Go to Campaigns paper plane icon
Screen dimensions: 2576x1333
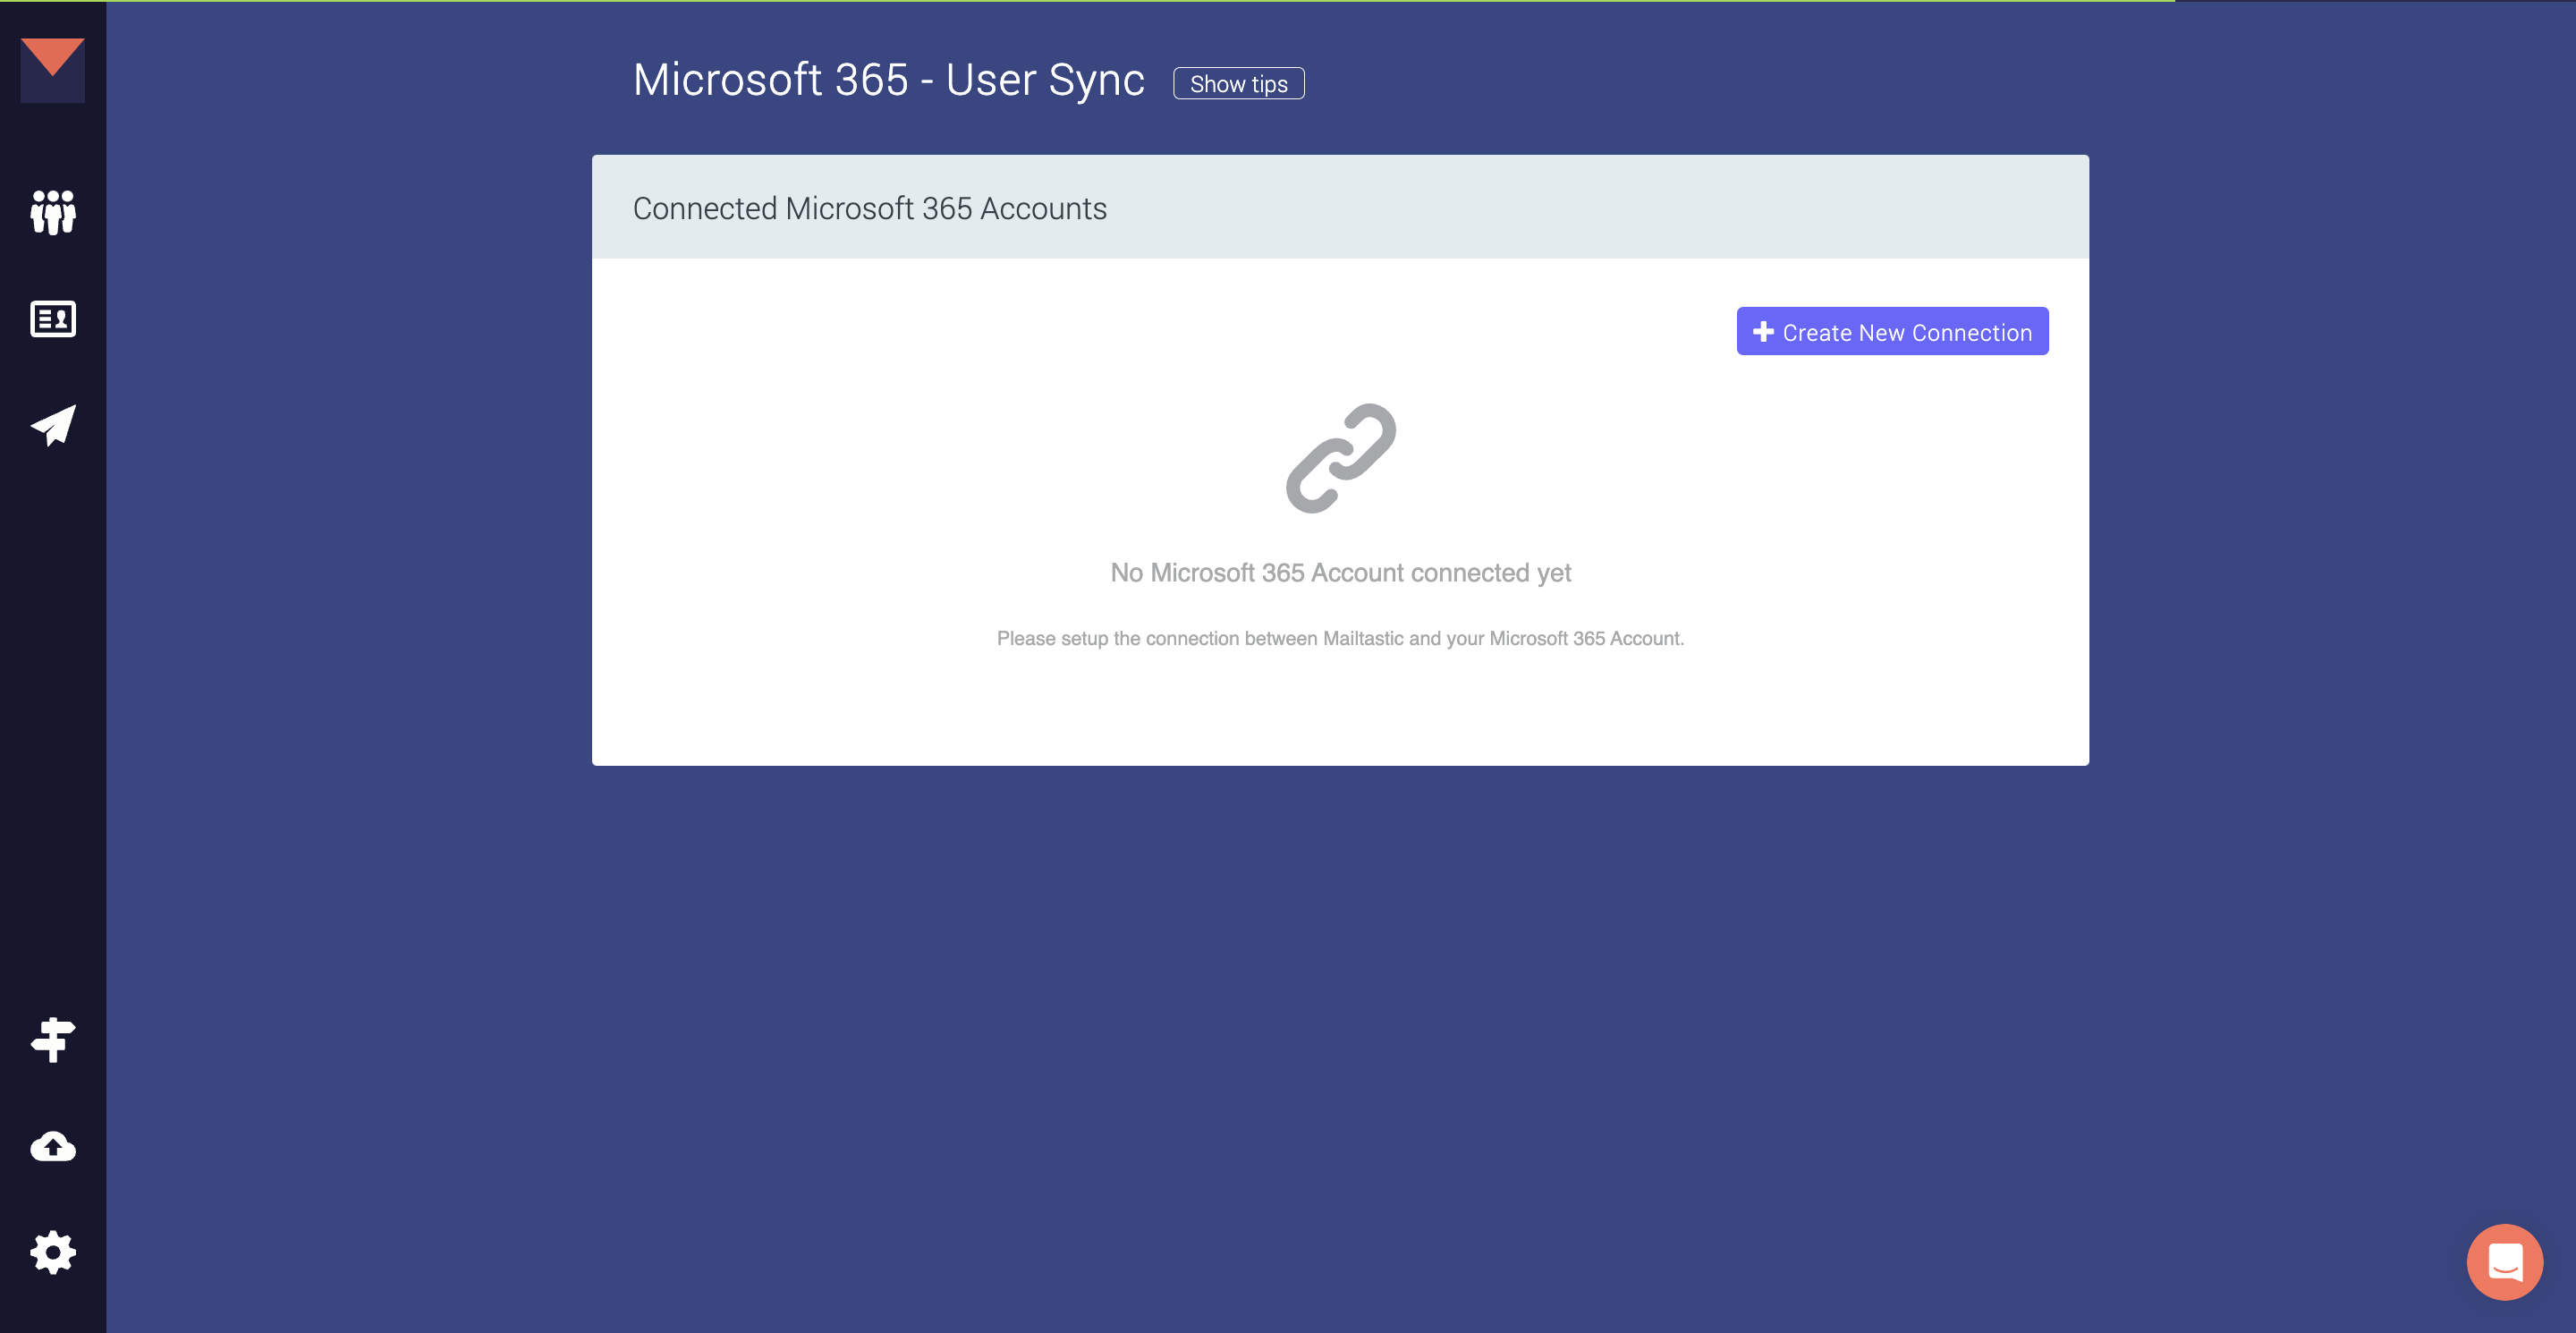point(52,426)
